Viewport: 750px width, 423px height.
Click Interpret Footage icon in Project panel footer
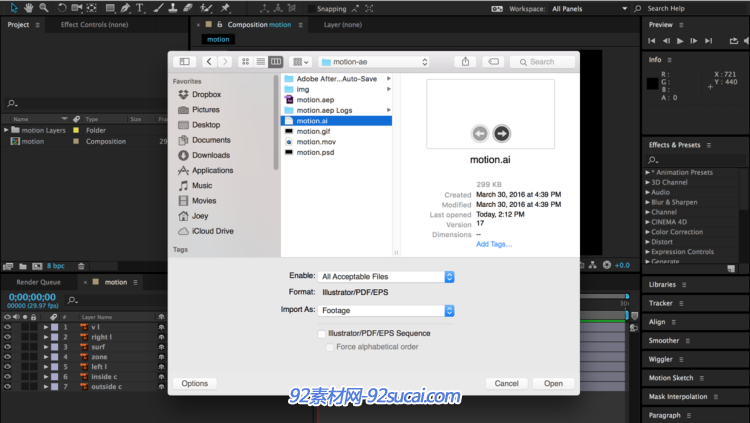click(x=8, y=266)
